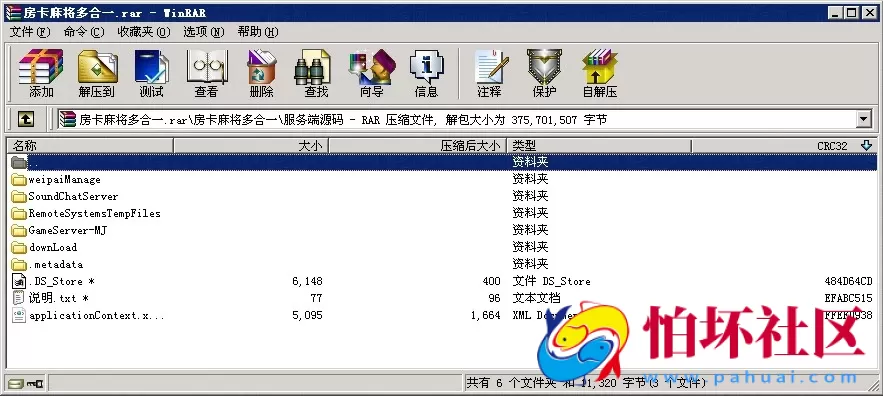Click the status bar file count text
The width and height of the screenshot is (883, 396).
tap(586, 383)
